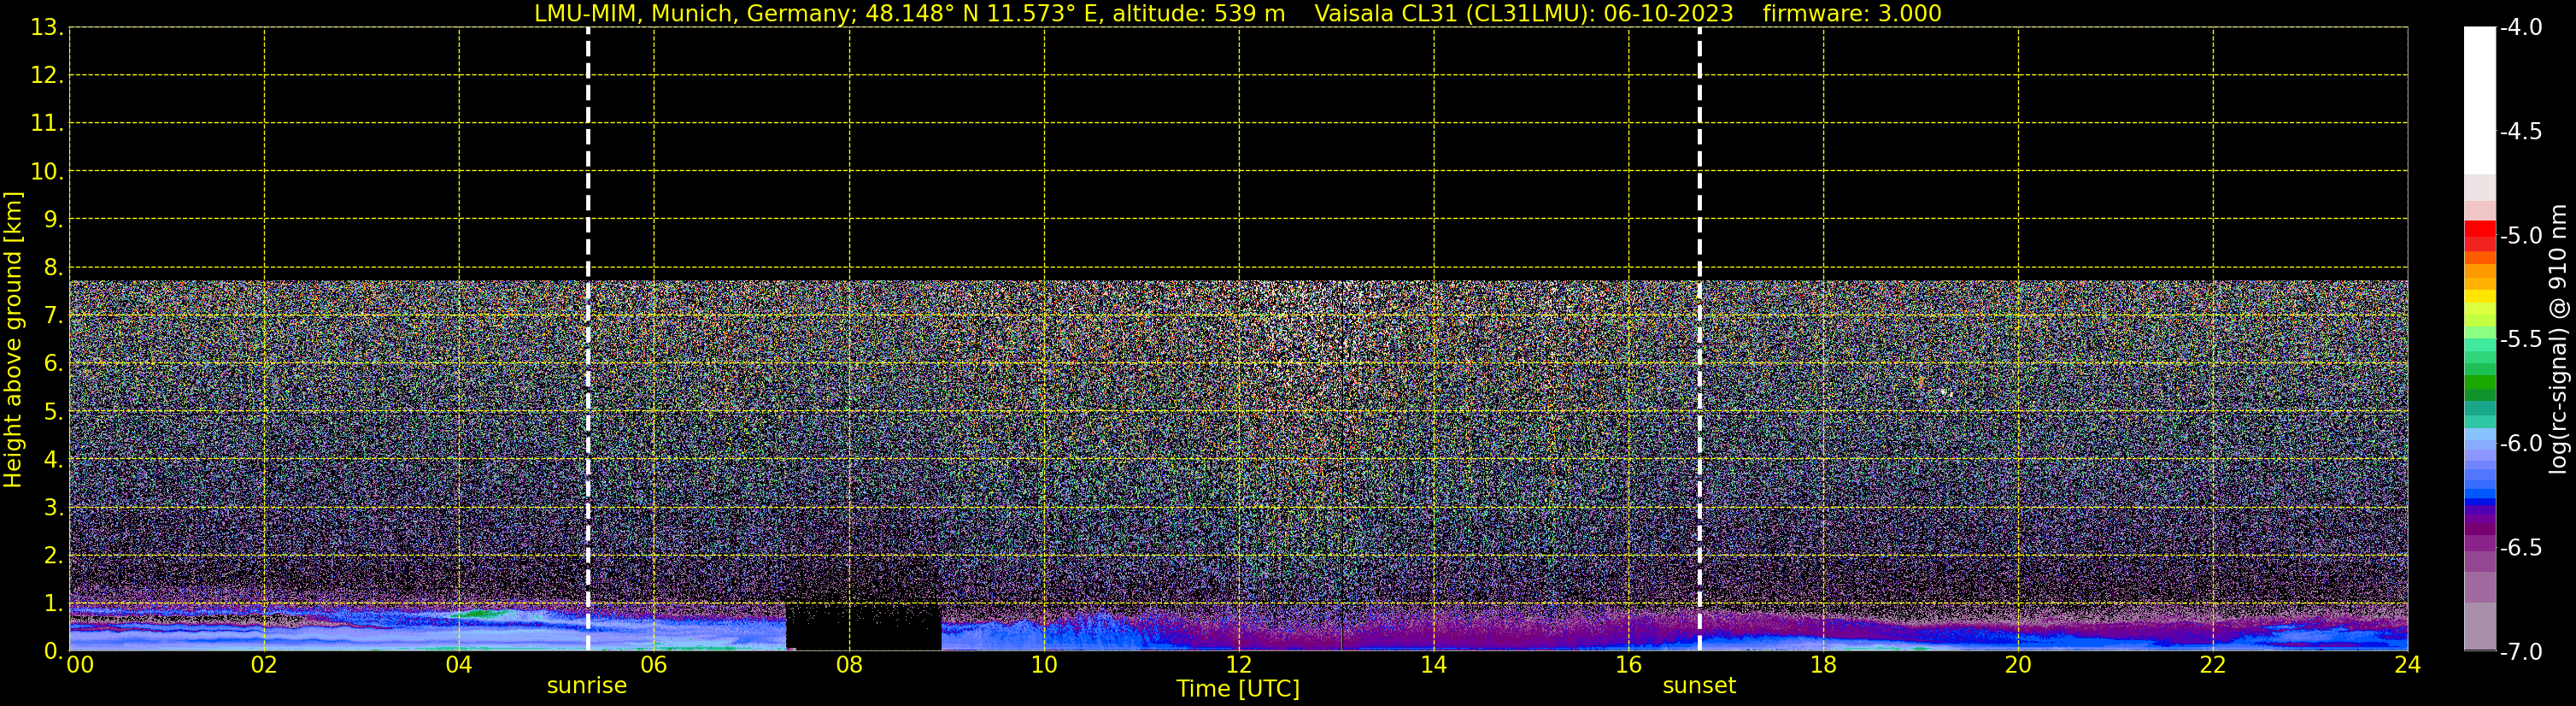The image size is (2576, 706).
Task: Click the Height above ground [km] axis title
Action: tap(13, 340)
